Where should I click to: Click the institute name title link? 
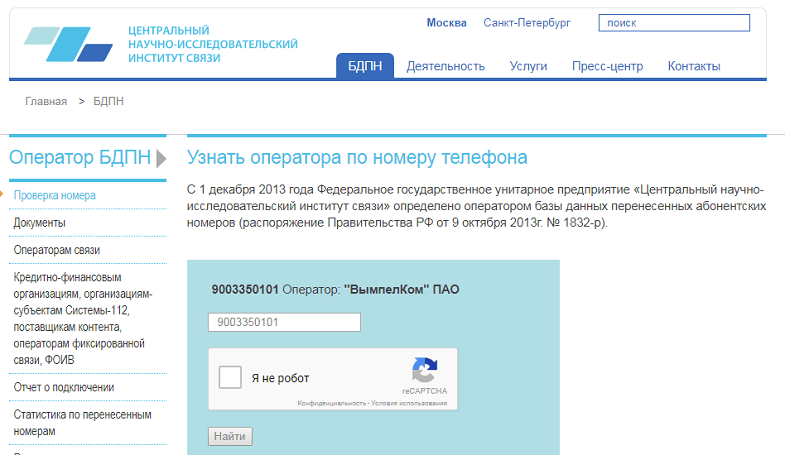[x=213, y=44]
